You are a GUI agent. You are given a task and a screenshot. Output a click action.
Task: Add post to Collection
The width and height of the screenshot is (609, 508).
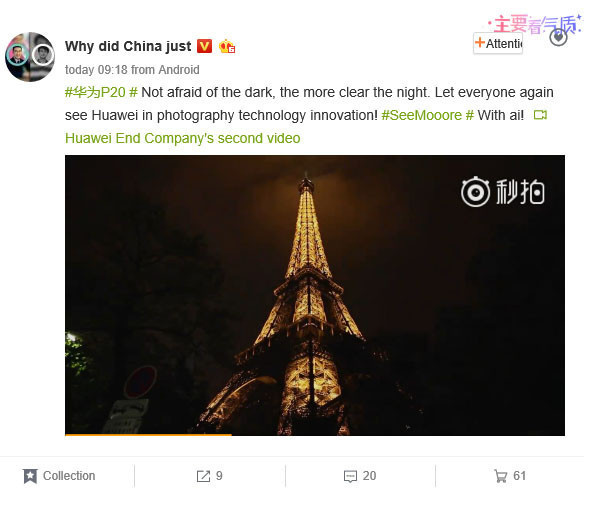coord(59,476)
